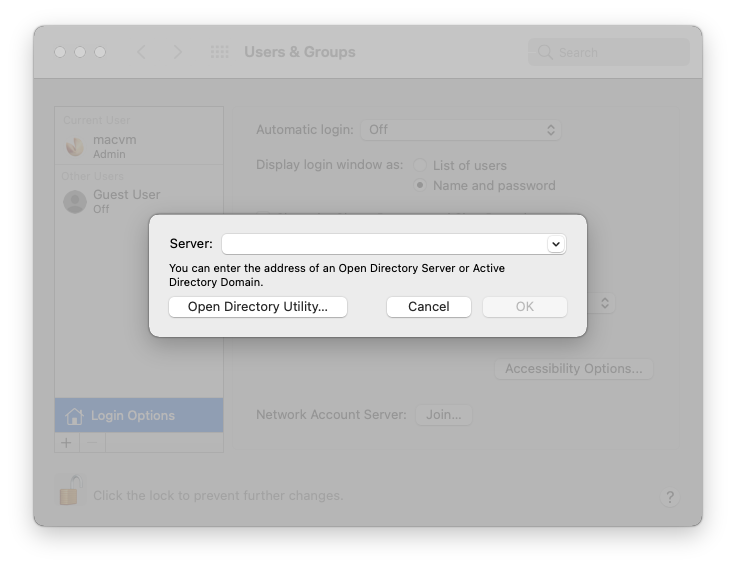Viewport: 736px width, 568px height.
Task: Click the add user plus button
Action: (67, 442)
